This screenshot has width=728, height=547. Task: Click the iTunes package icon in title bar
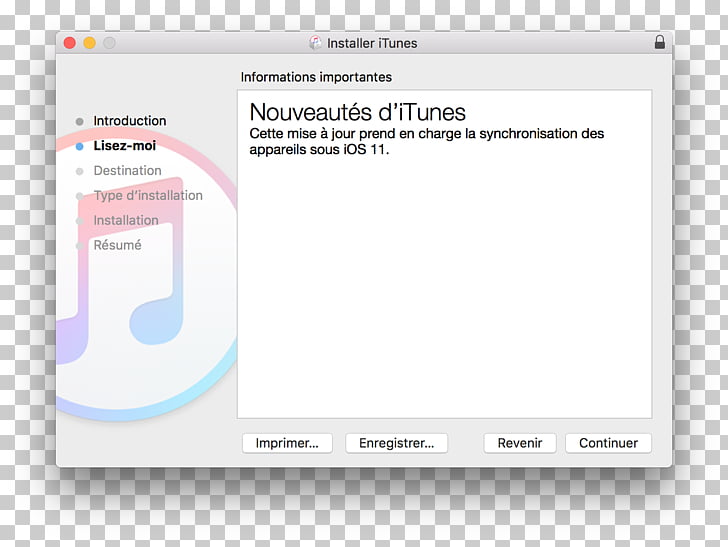click(x=315, y=43)
